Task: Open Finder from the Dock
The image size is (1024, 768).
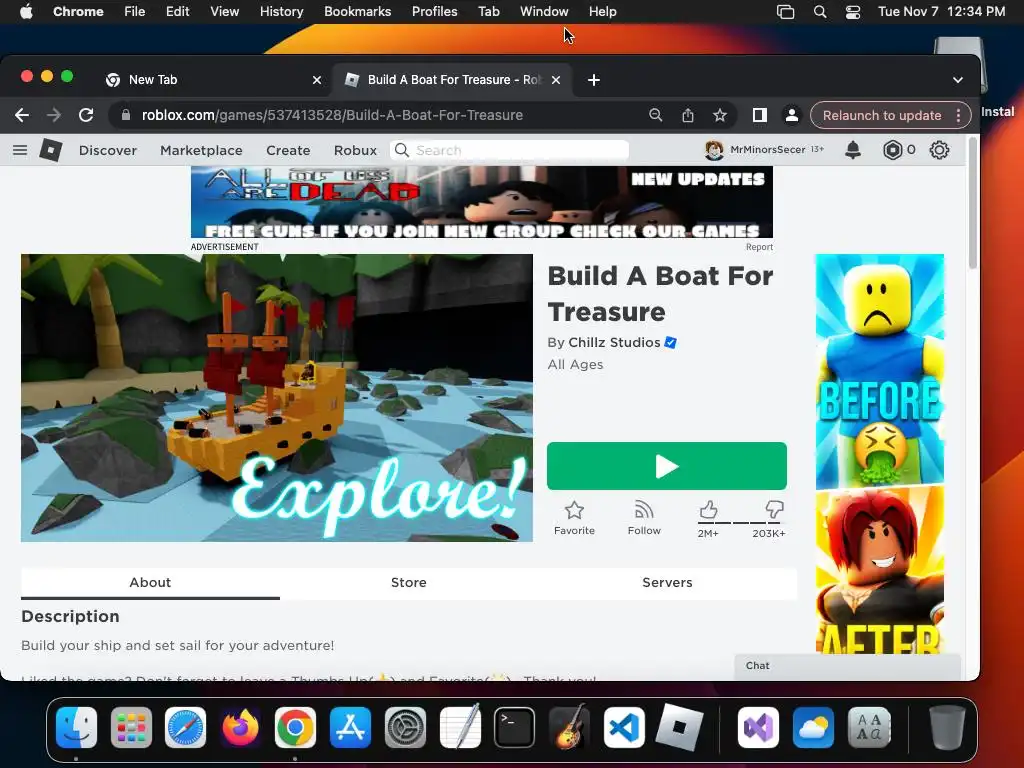Action: point(76,727)
